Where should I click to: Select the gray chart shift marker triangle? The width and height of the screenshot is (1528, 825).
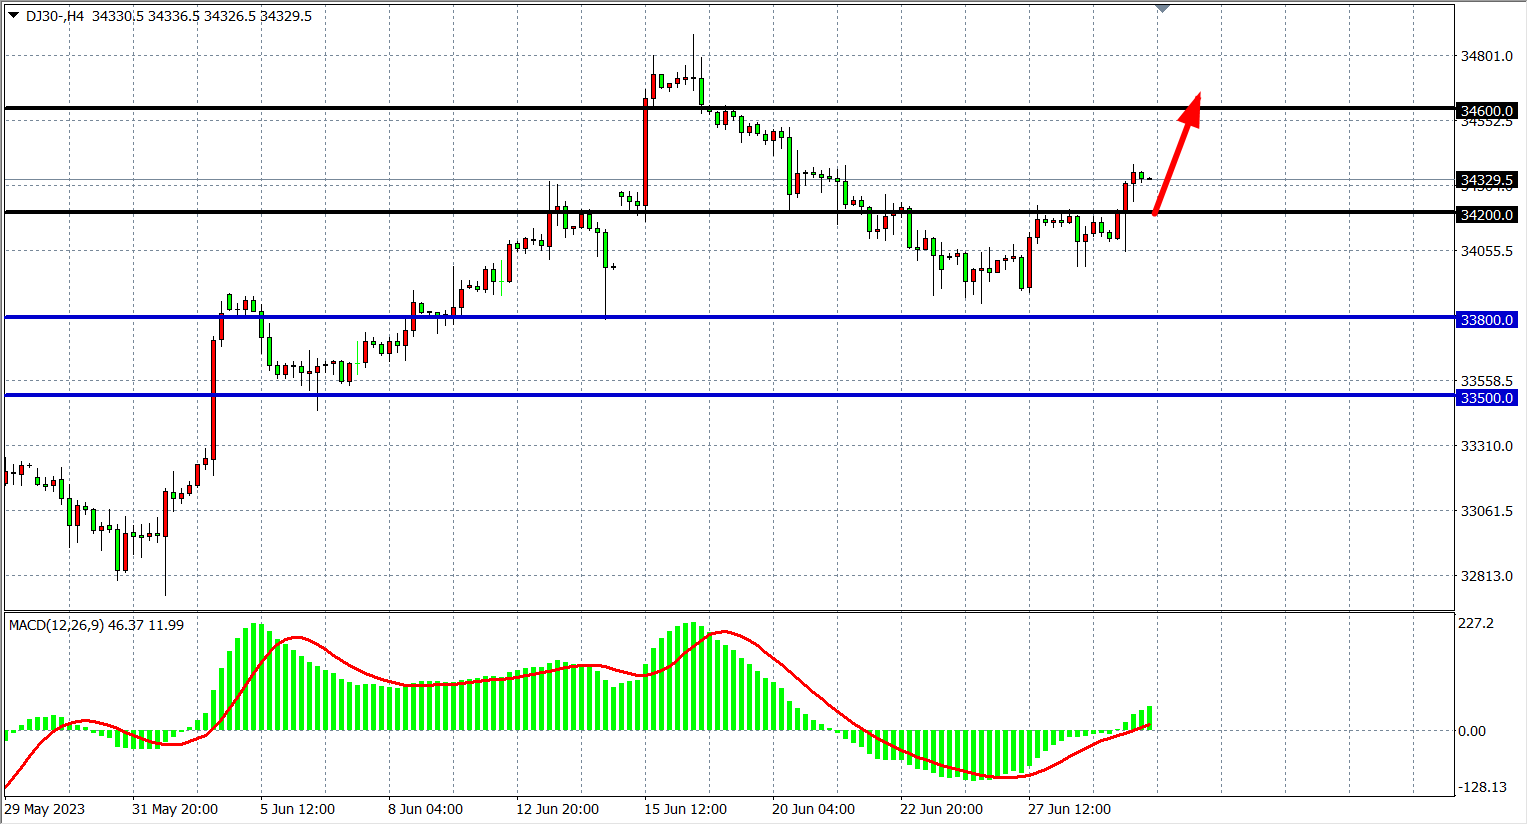(1162, 8)
